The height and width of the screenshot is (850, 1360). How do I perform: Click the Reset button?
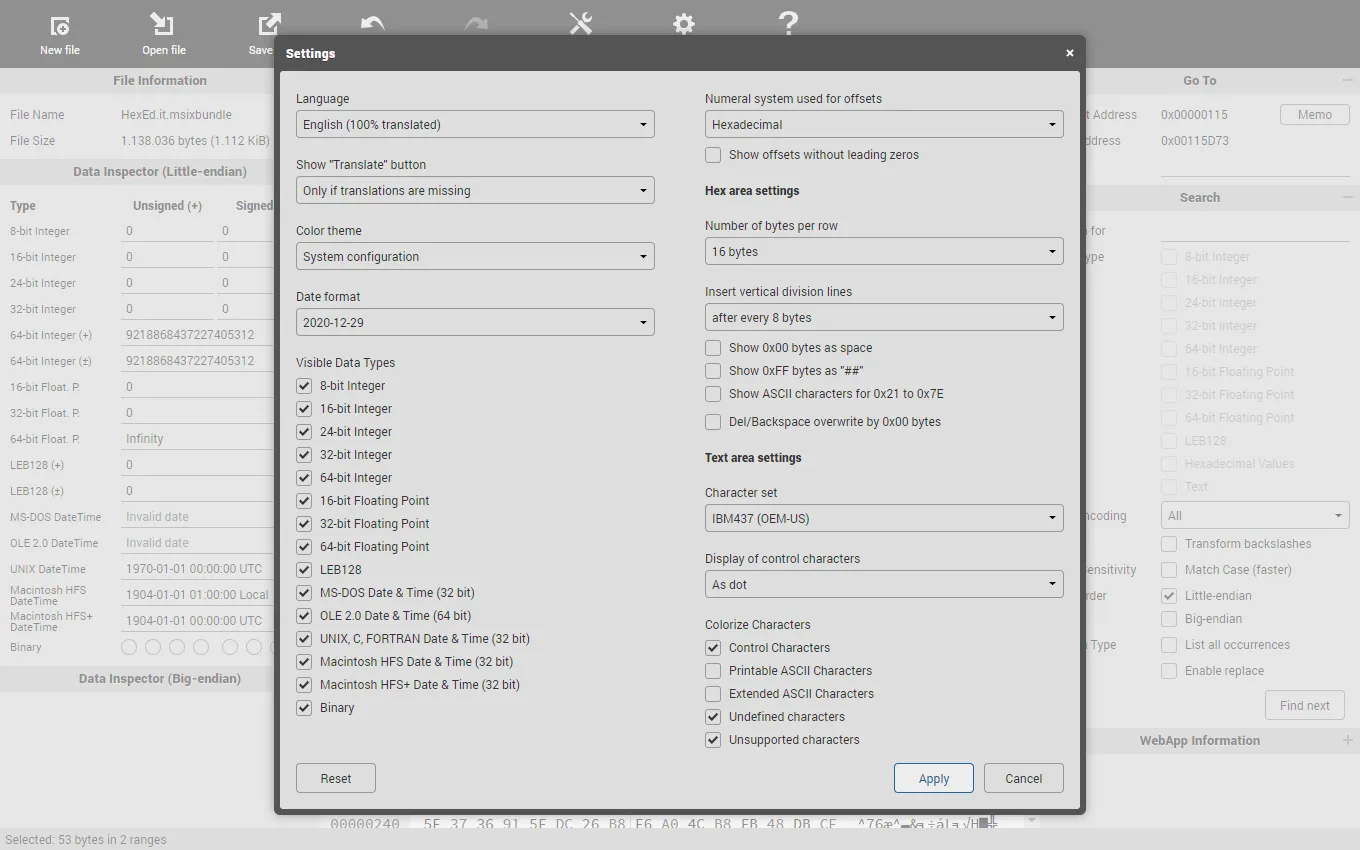[x=336, y=778]
